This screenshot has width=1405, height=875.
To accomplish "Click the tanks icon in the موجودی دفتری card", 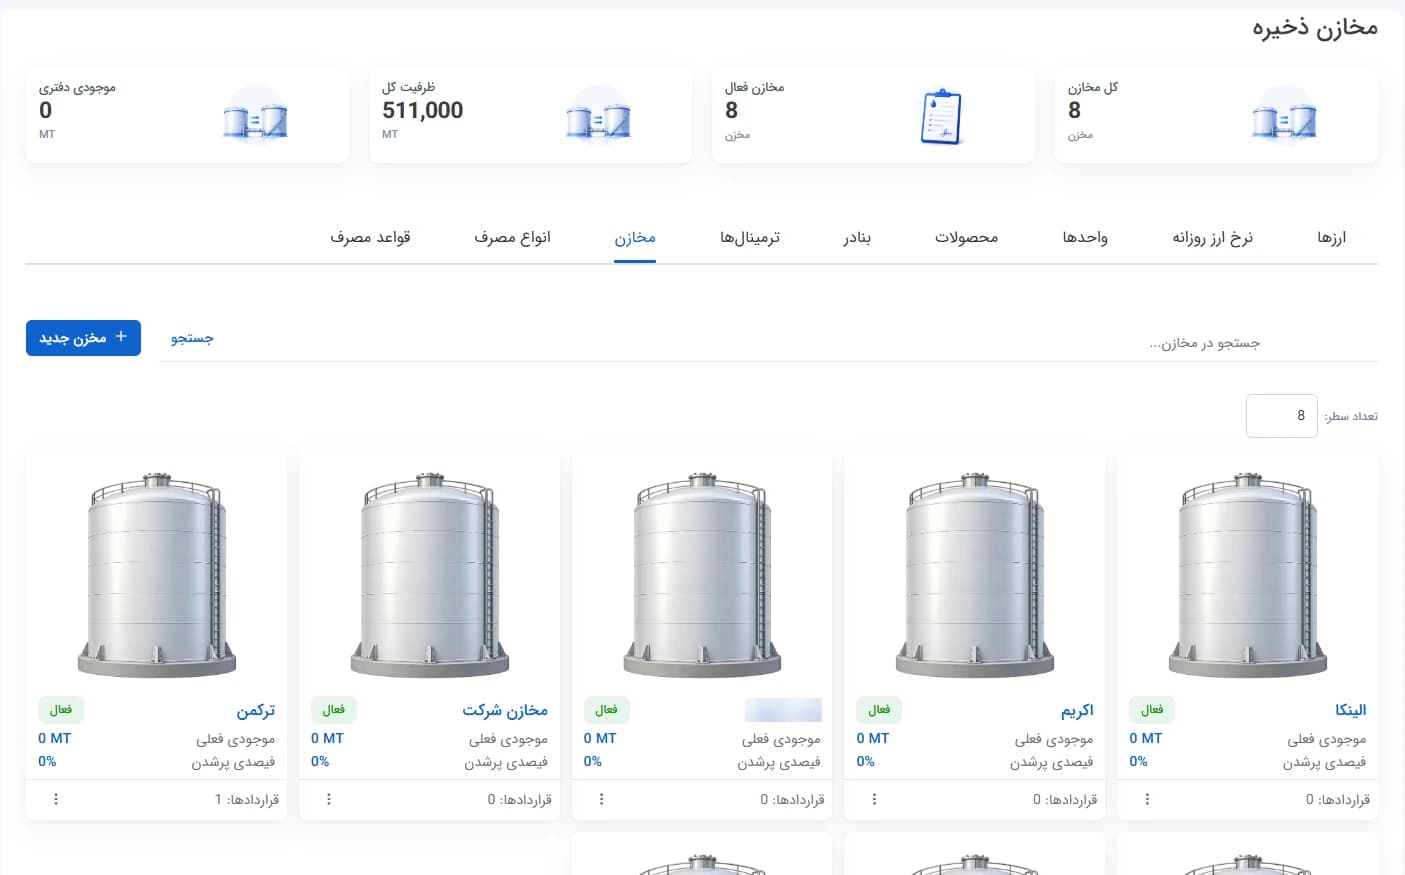I will pyautogui.click(x=255, y=114).
